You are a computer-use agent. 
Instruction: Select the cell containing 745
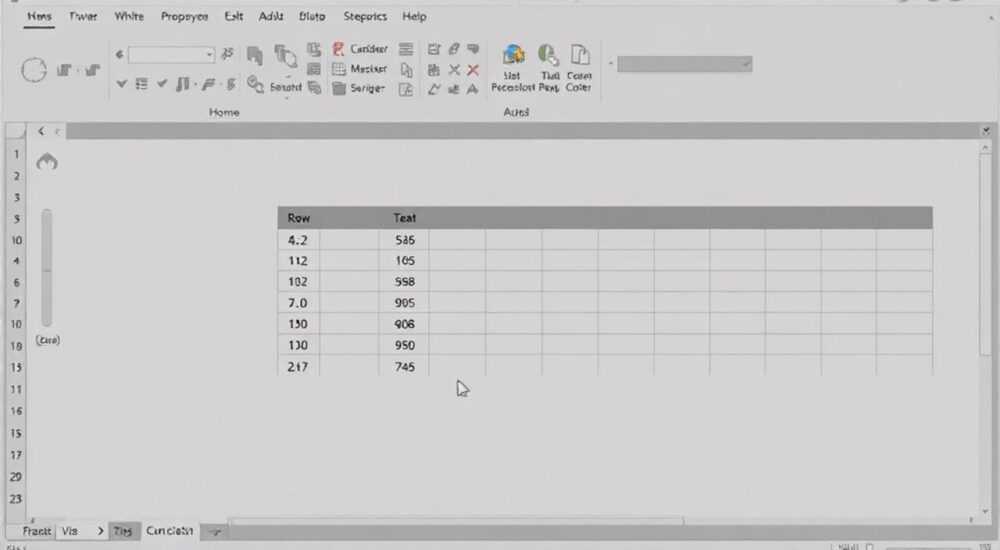404,367
